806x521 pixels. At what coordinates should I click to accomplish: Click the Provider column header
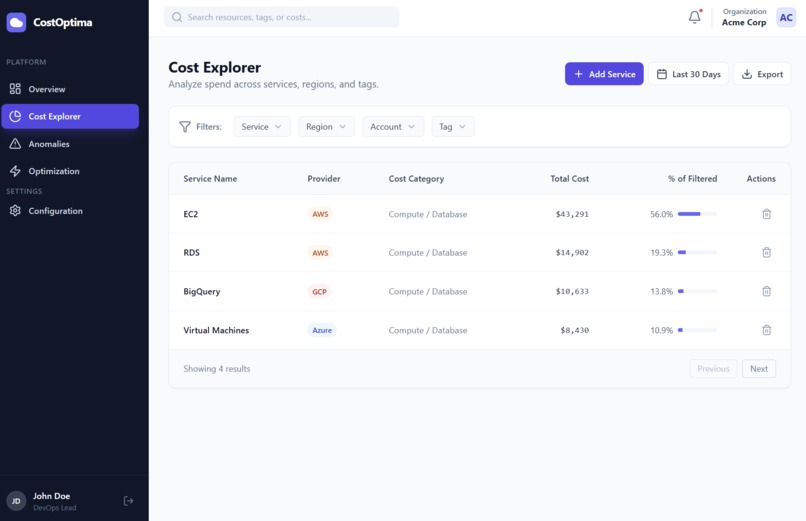pos(324,178)
